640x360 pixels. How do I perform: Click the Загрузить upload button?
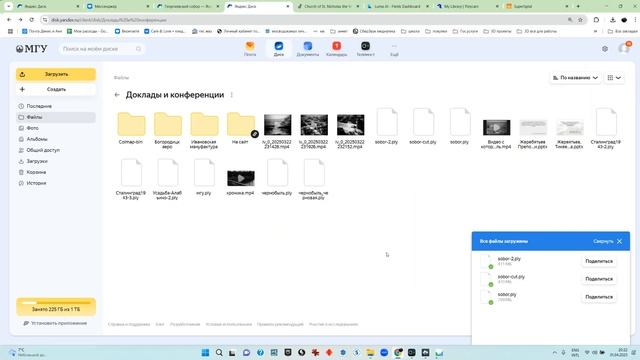click(56, 74)
